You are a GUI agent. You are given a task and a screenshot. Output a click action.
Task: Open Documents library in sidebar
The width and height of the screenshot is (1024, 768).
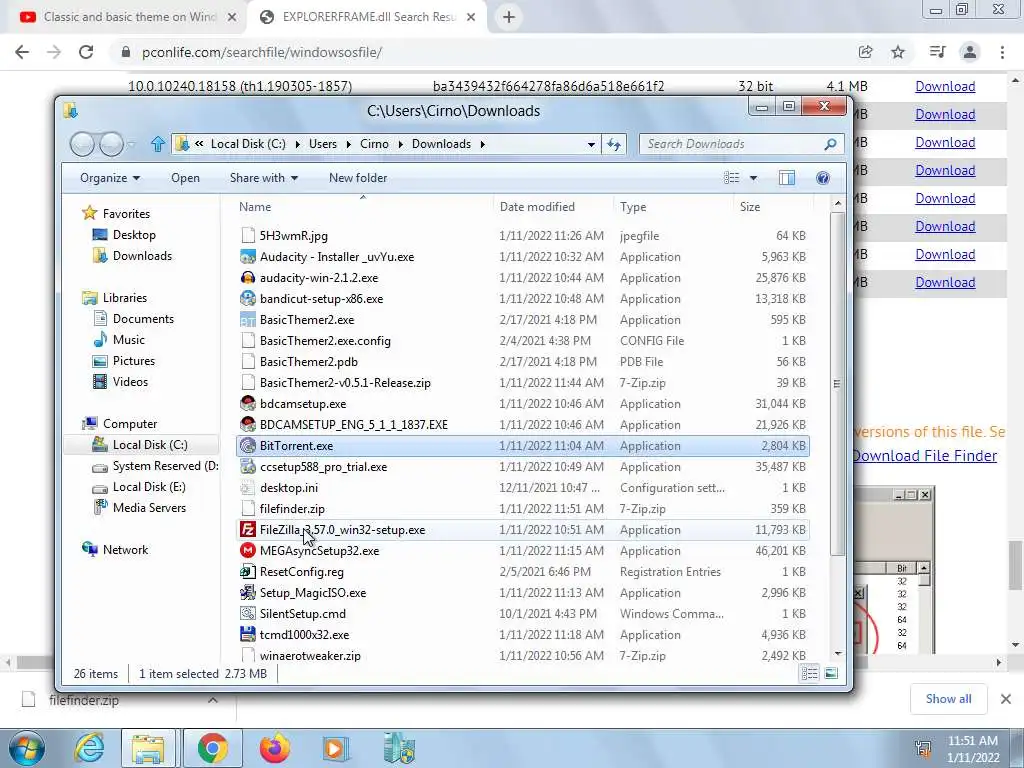(x=143, y=319)
